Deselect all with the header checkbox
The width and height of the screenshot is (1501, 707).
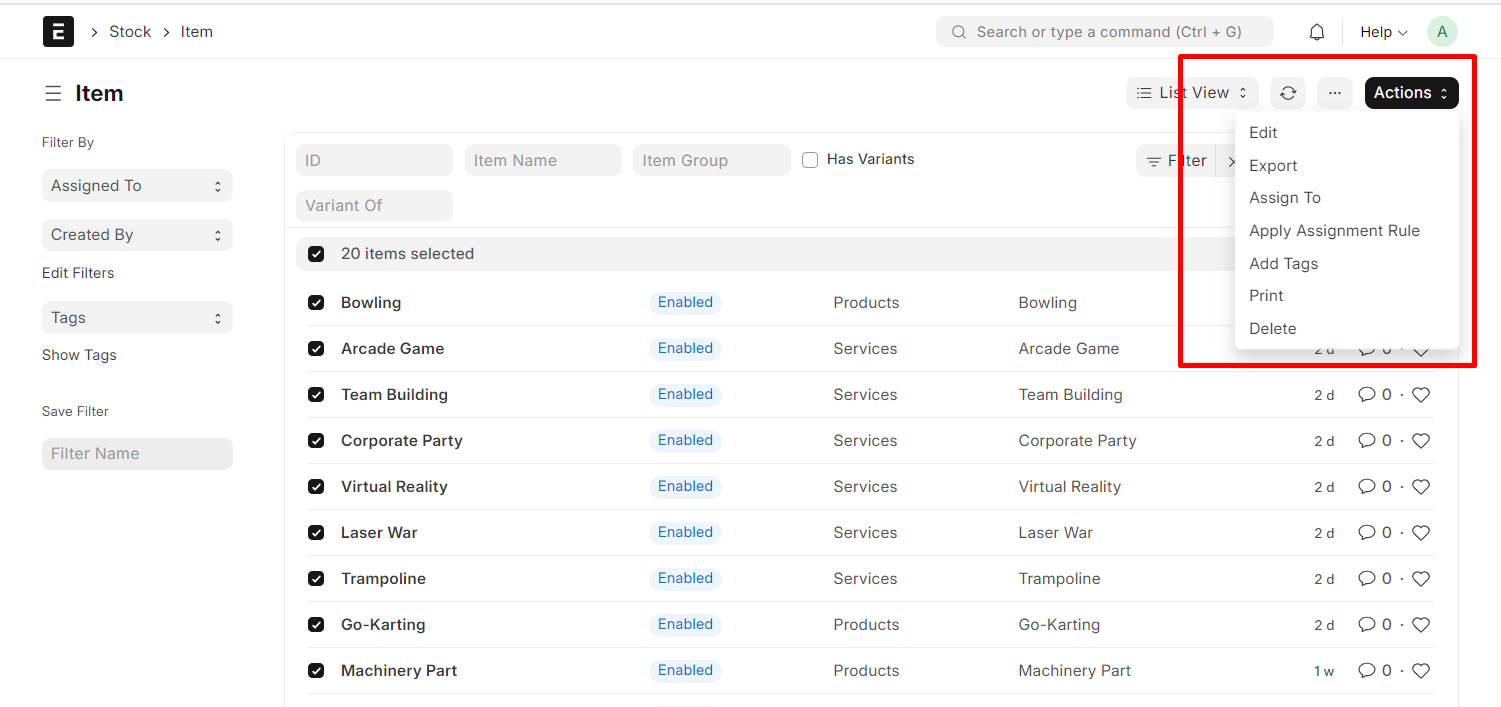tap(316, 254)
